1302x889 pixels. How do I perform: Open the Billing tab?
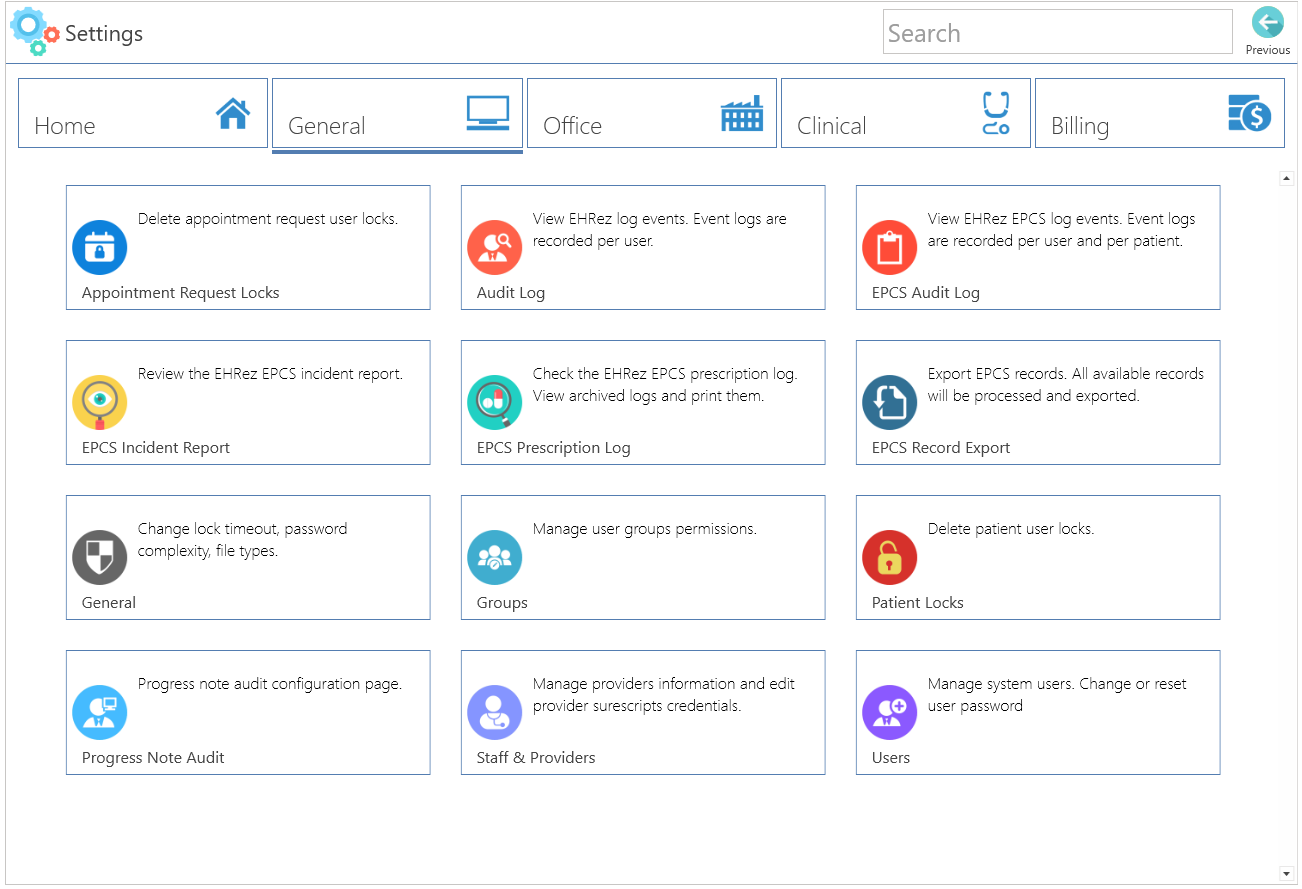(x=1160, y=113)
